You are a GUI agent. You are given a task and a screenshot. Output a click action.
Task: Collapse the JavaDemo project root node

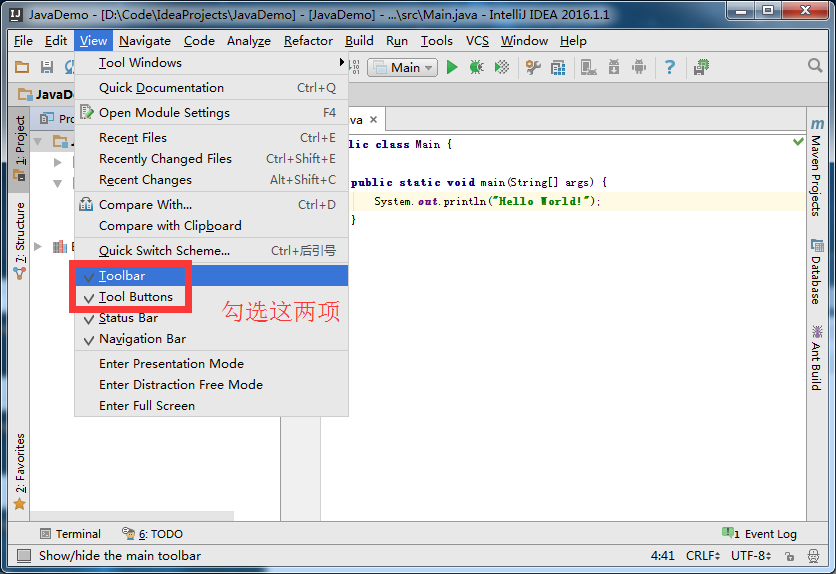pos(38,142)
